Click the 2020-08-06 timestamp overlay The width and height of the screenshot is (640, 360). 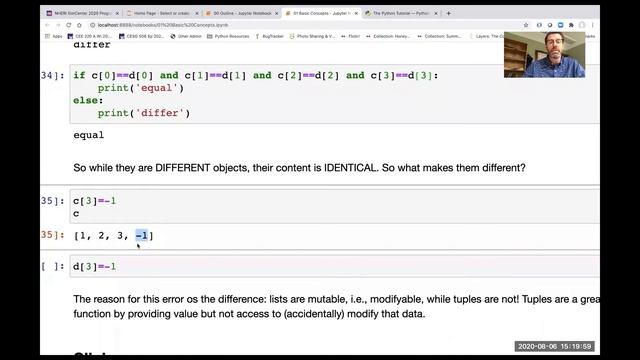554,347
